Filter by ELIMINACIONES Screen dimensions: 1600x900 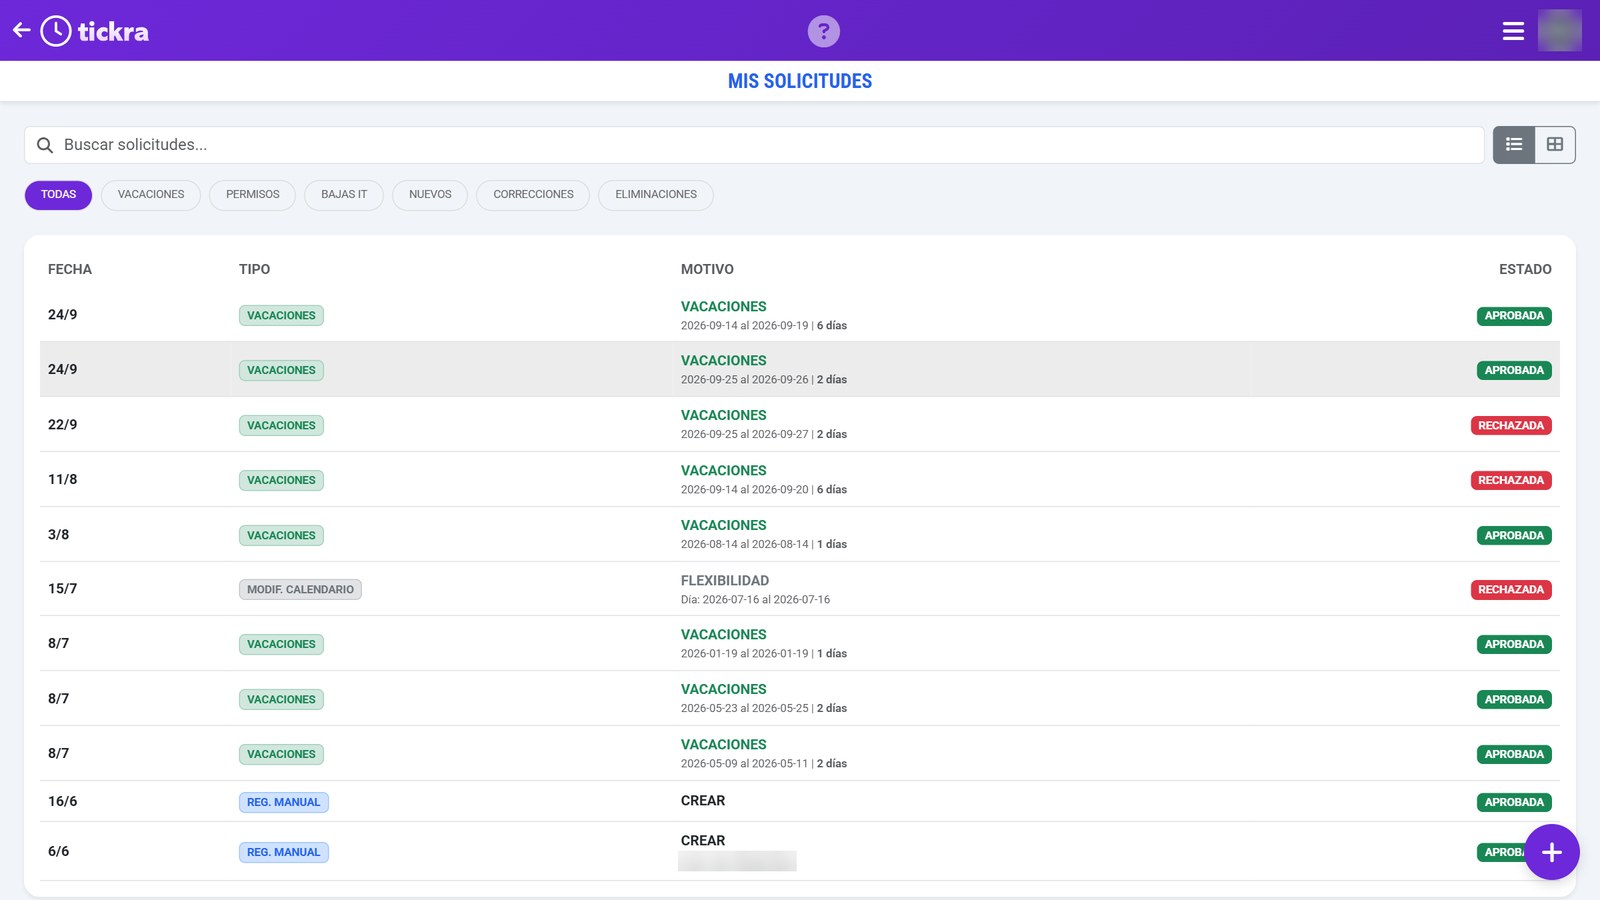pyautogui.click(x=656, y=195)
